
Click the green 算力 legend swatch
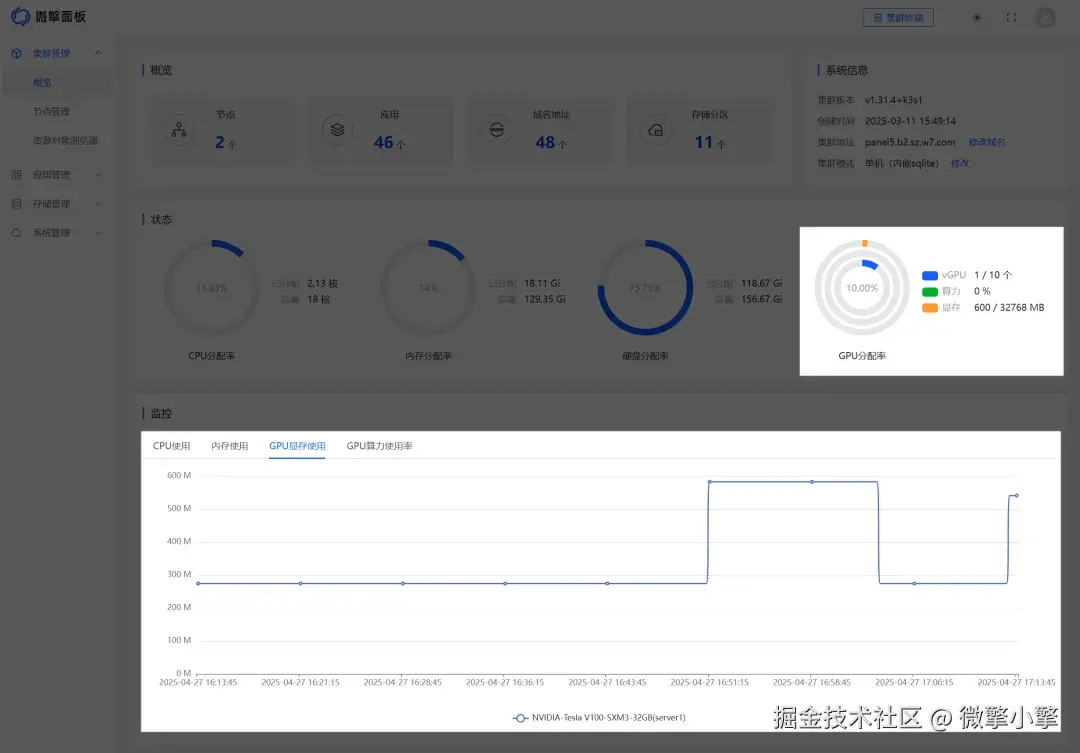pos(930,292)
